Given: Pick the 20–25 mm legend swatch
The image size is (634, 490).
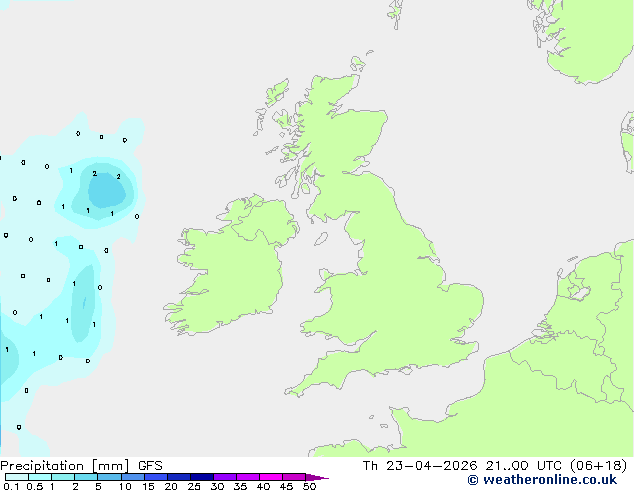Looking at the screenshot, I should click(x=179, y=477).
